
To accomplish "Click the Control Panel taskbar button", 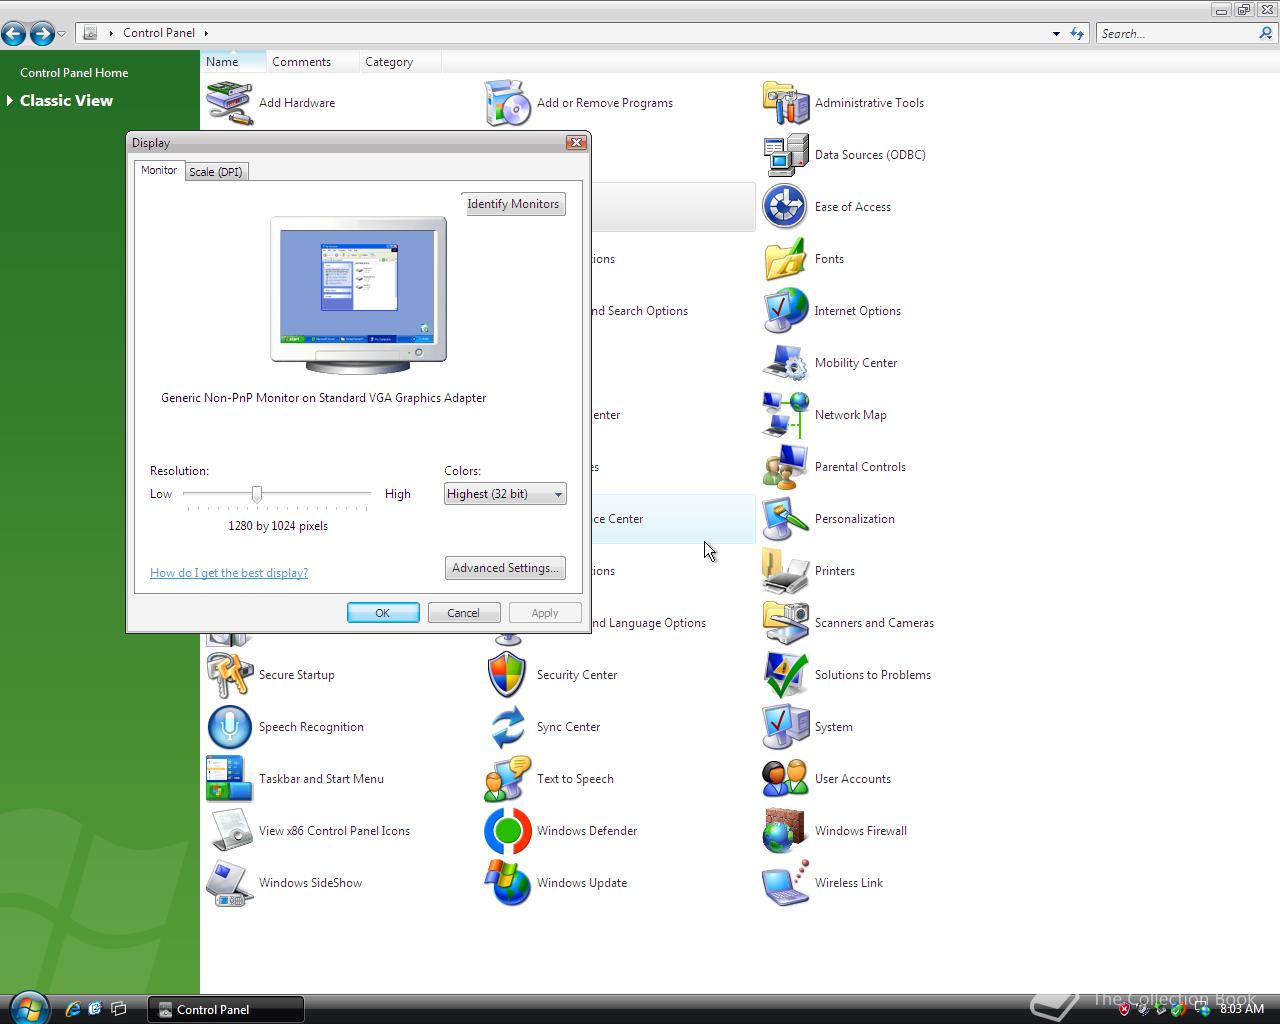I will (x=226, y=1009).
